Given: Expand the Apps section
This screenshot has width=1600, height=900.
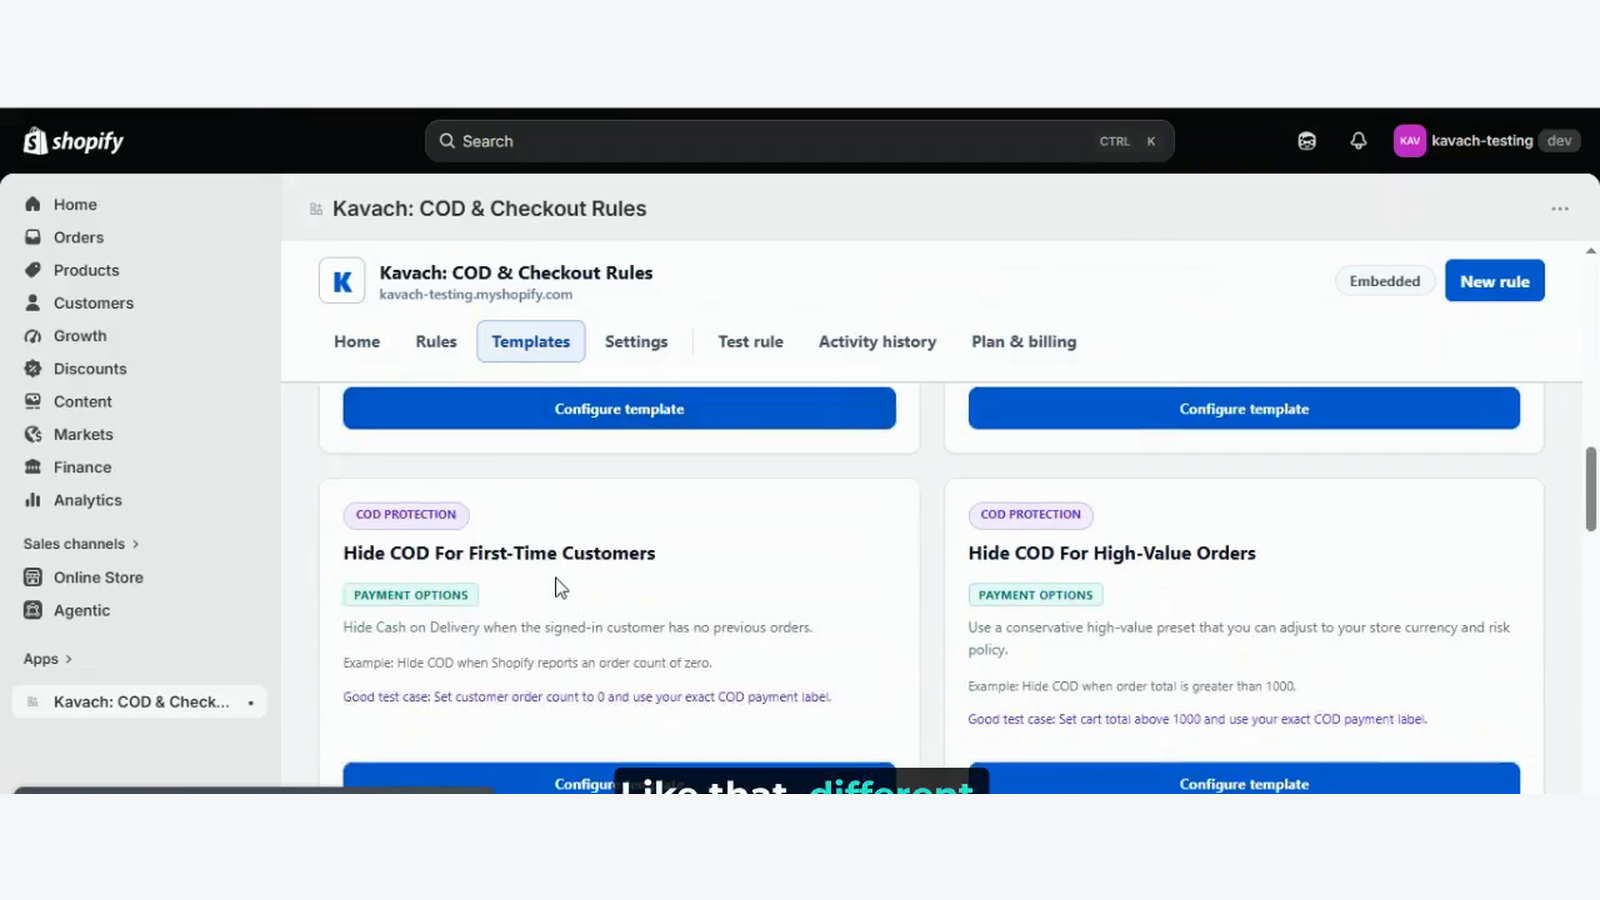Looking at the screenshot, I should (x=48, y=659).
